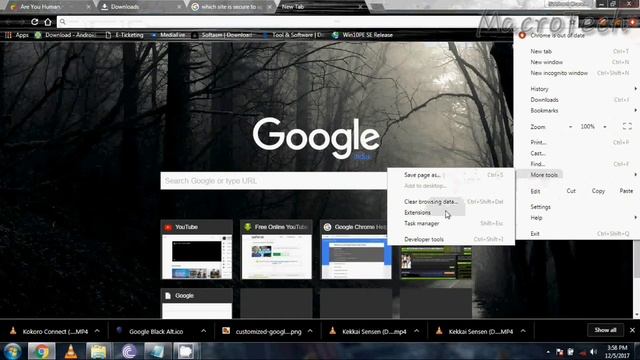Select Clear browsing data in submenu

[x=451, y=202]
